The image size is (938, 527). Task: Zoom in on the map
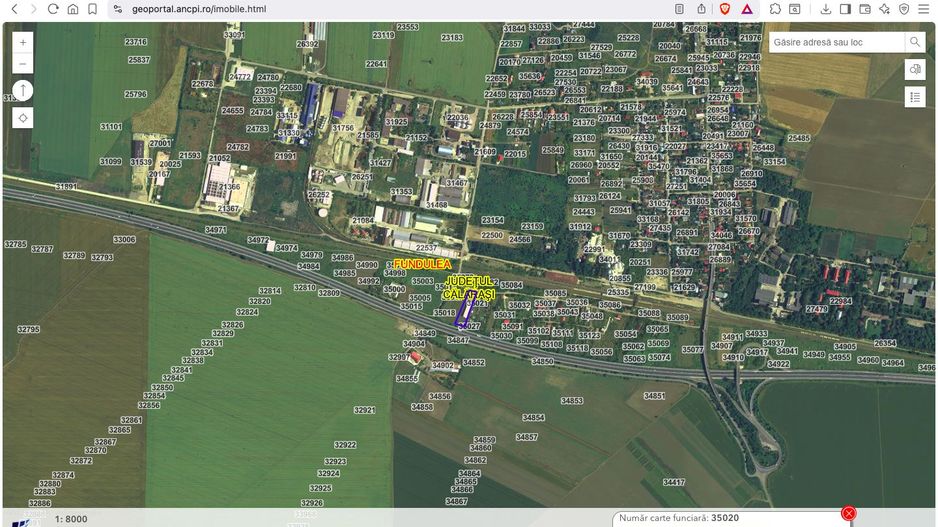click(x=24, y=42)
